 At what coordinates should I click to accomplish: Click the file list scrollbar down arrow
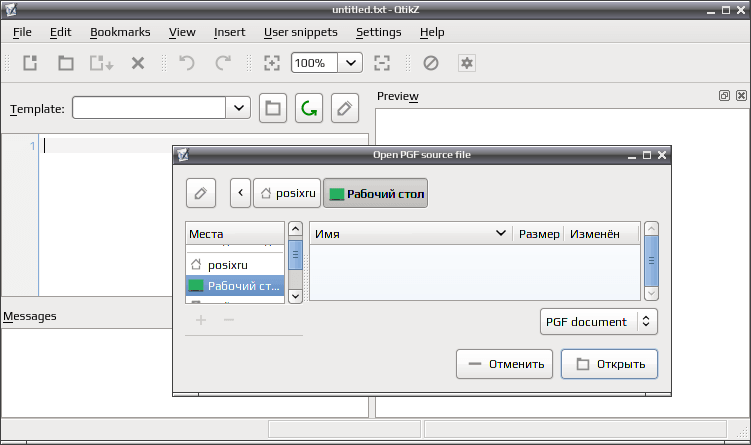coord(651,293)
